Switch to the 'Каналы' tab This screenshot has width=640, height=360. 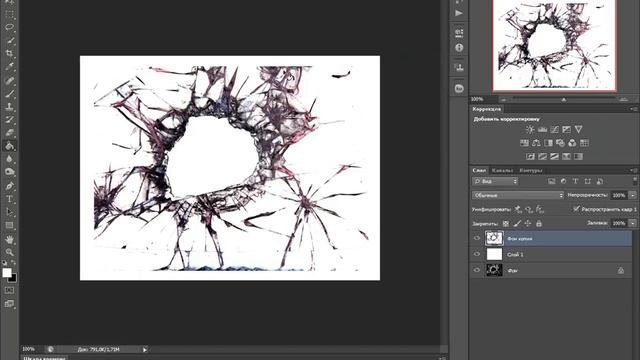coord(502,170)
